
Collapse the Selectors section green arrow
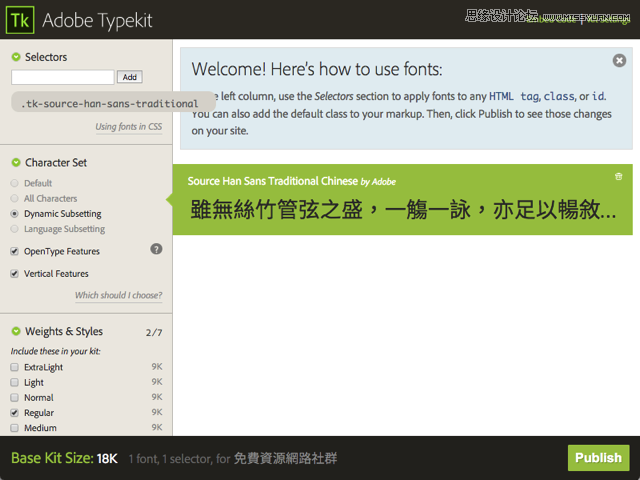[x=16, y=57]
